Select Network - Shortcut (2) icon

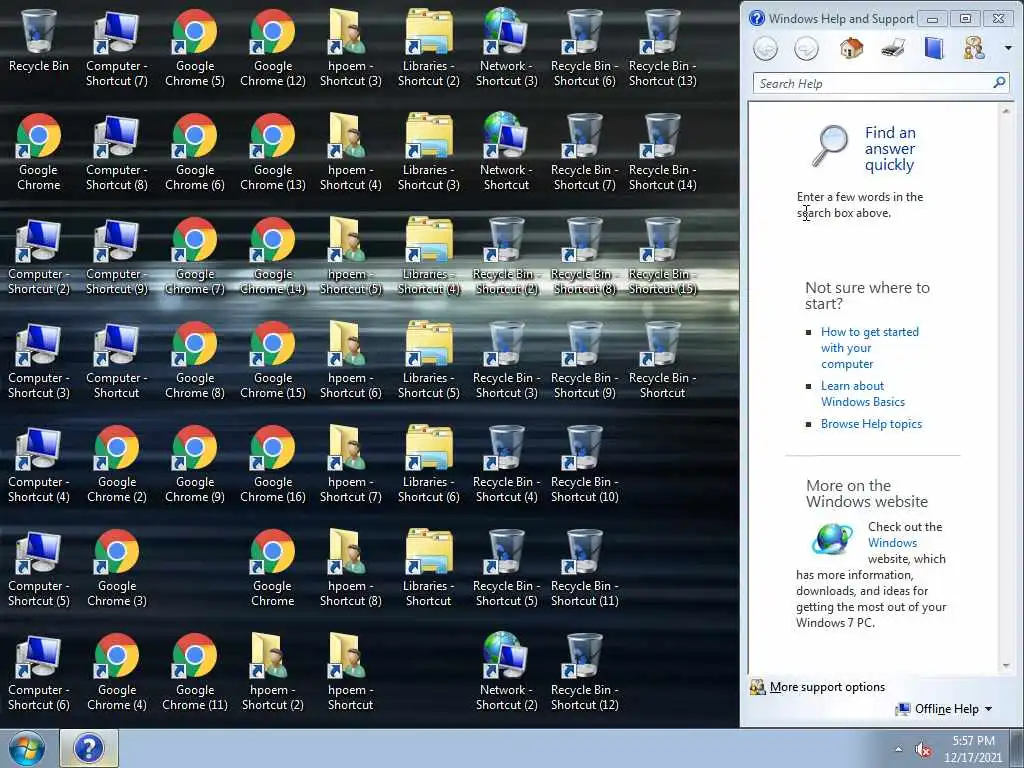coord(507,672)
